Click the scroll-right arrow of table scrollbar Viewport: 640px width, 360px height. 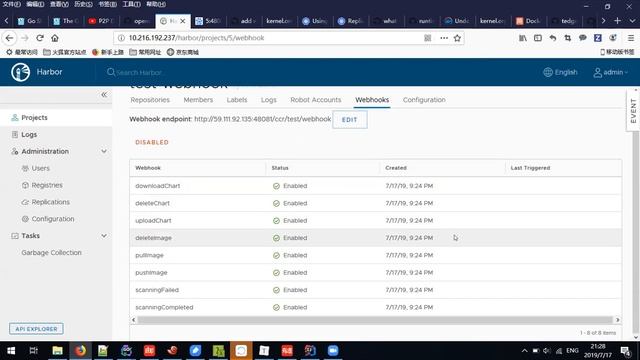pyautogui.click(x=618, y=320)
